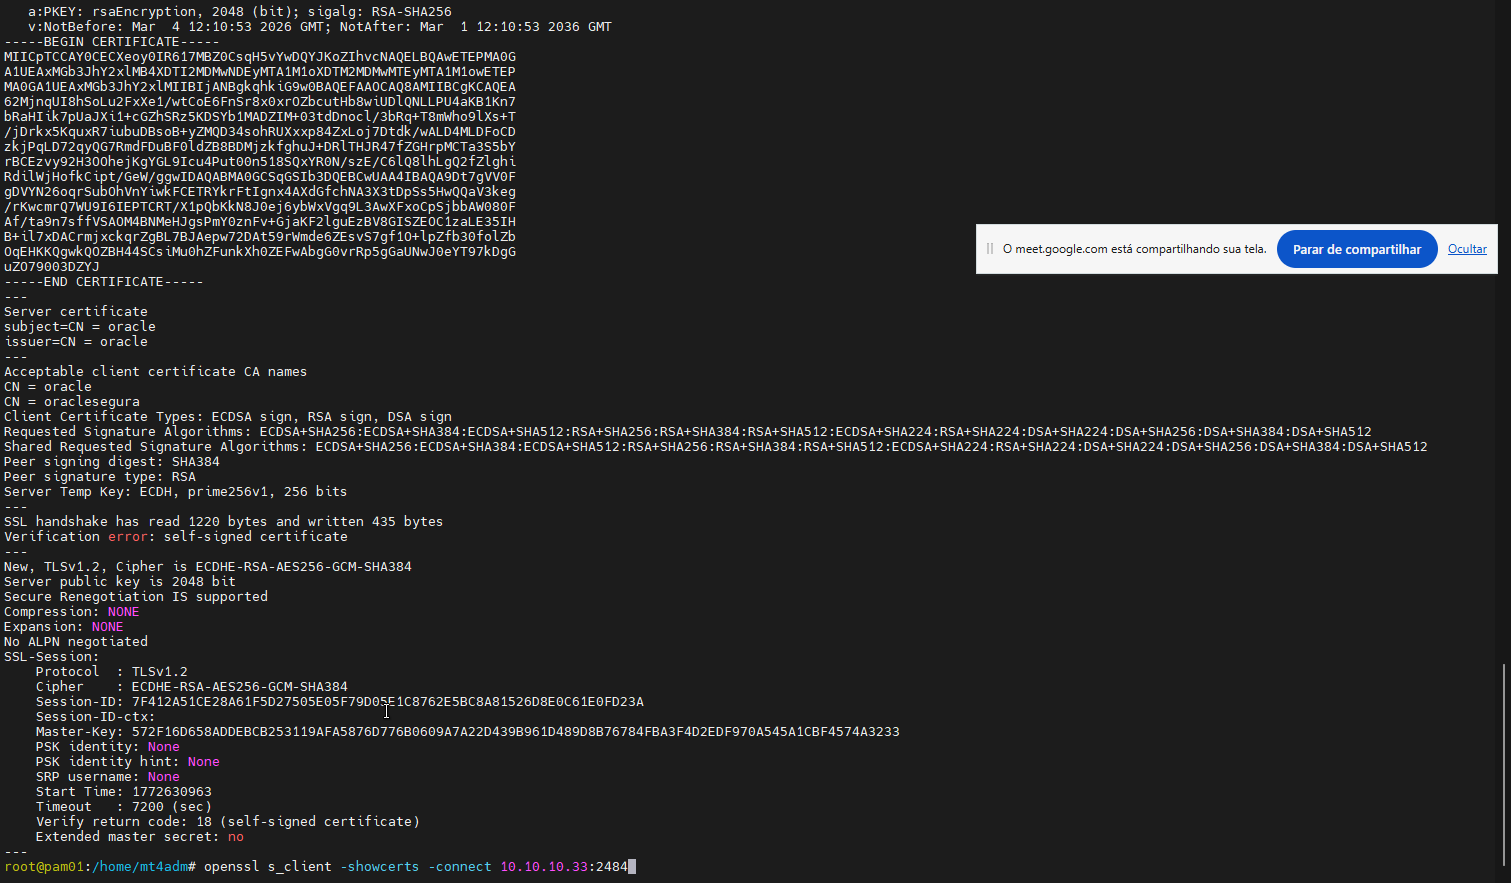This screenshot has height=883, width=1511.
Task: Click the "root@pam01" shell prompt text
Action: click(x=44, y=867)
